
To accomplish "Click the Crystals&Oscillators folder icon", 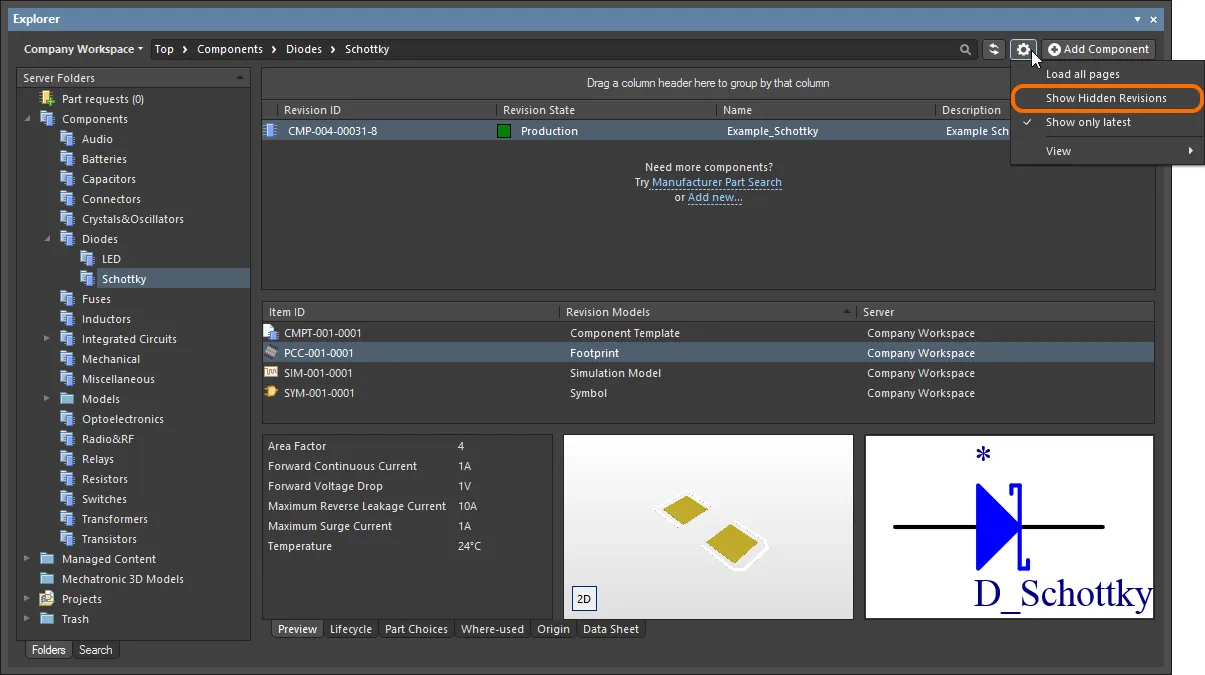I will point(67,219).
